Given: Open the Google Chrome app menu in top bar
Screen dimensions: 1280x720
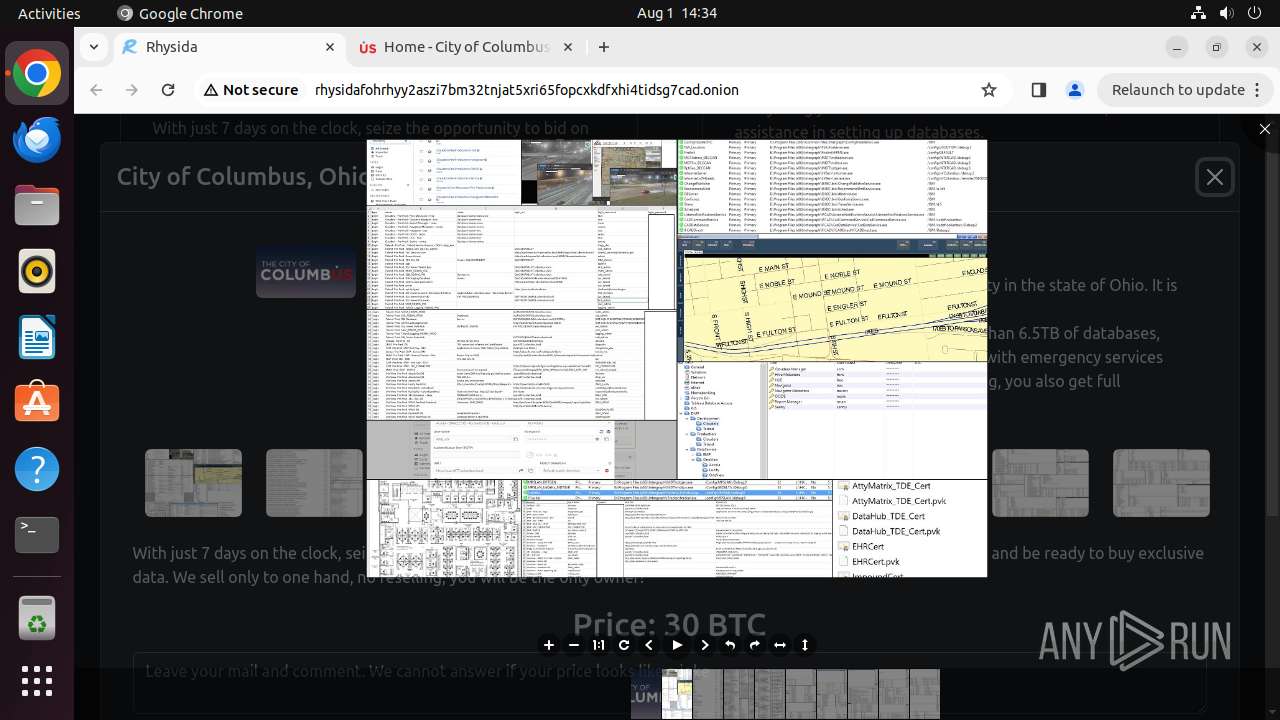Looking at the screenshot, I should 180,13.
